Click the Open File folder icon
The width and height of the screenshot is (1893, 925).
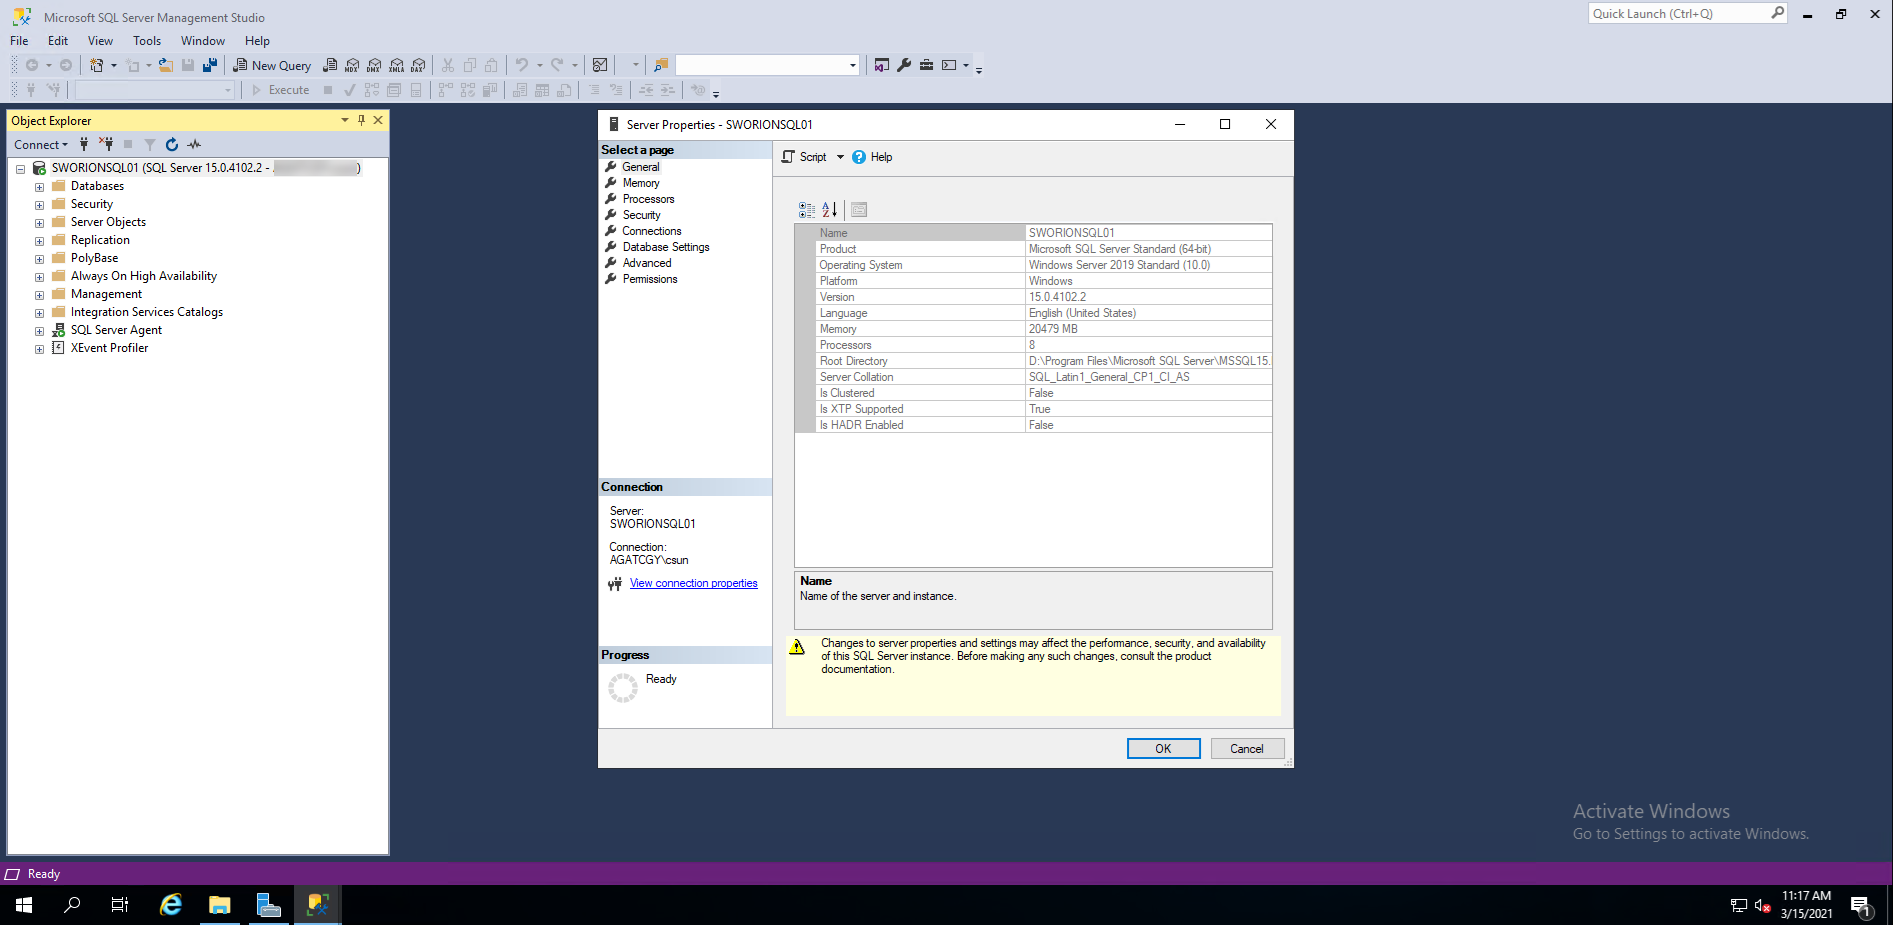[166, 65]
